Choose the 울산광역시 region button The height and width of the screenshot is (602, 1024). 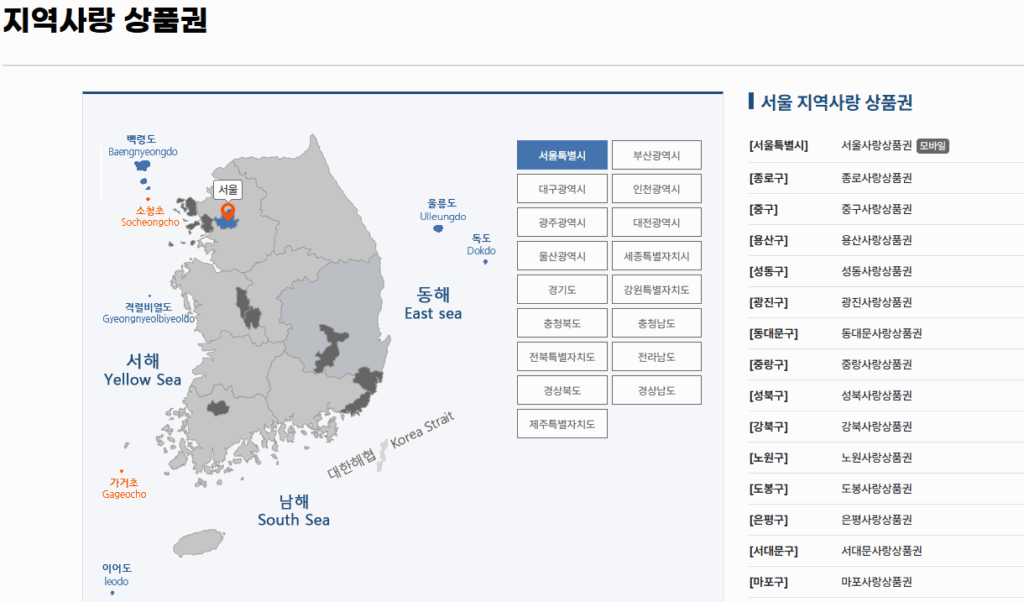562,256
